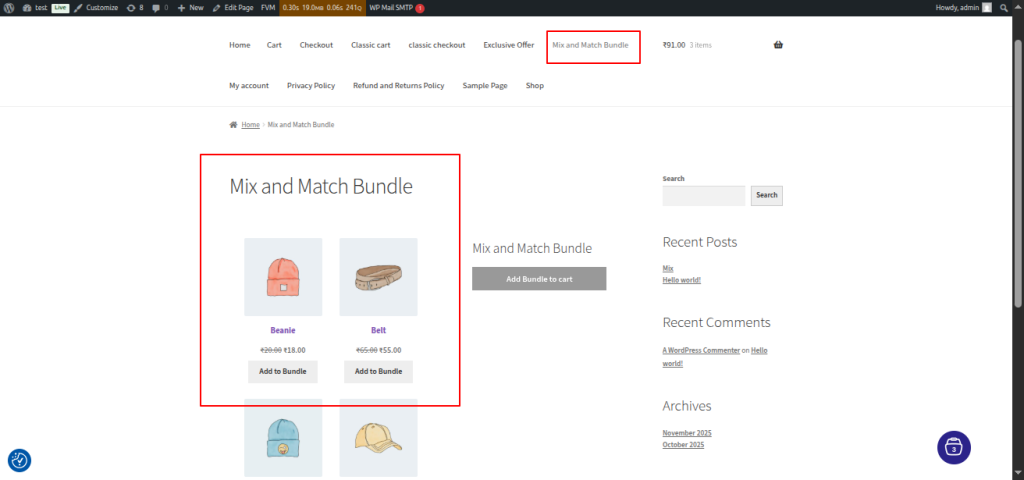Image resolution: width=1024 pixels, height=480 pixels.
Task: Click the breadcrumb home icon
Action: 233,125
